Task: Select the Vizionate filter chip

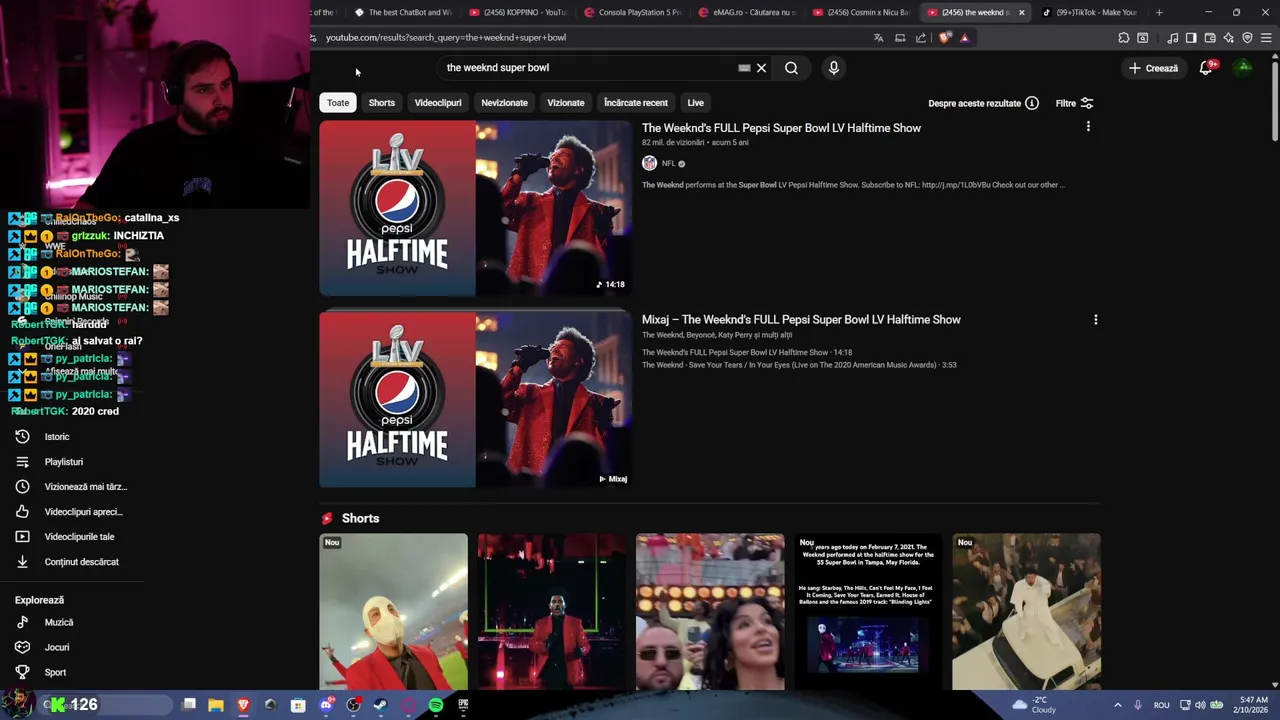Action: coord(566,103)
